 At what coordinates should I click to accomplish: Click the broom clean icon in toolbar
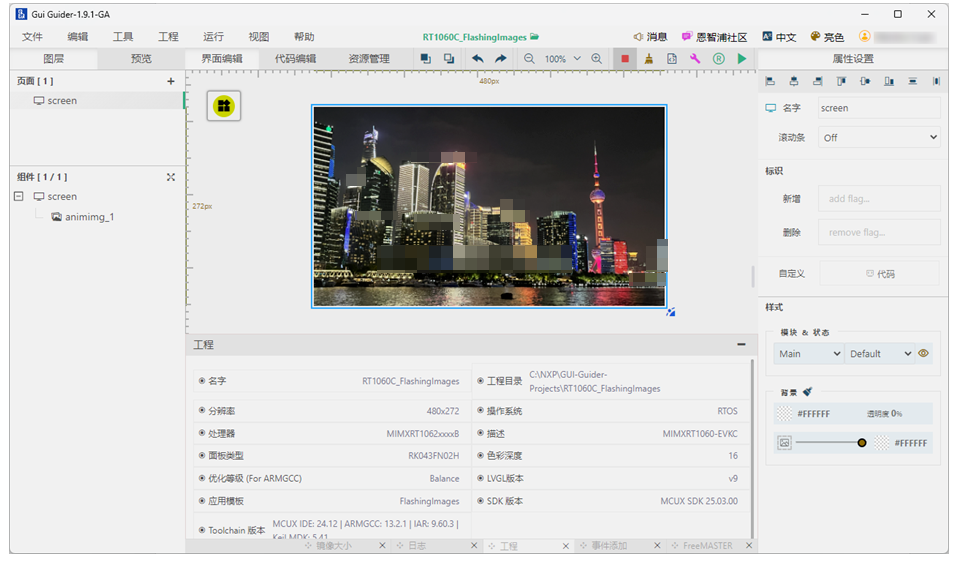pyautogui.click(x=649, y=59)
